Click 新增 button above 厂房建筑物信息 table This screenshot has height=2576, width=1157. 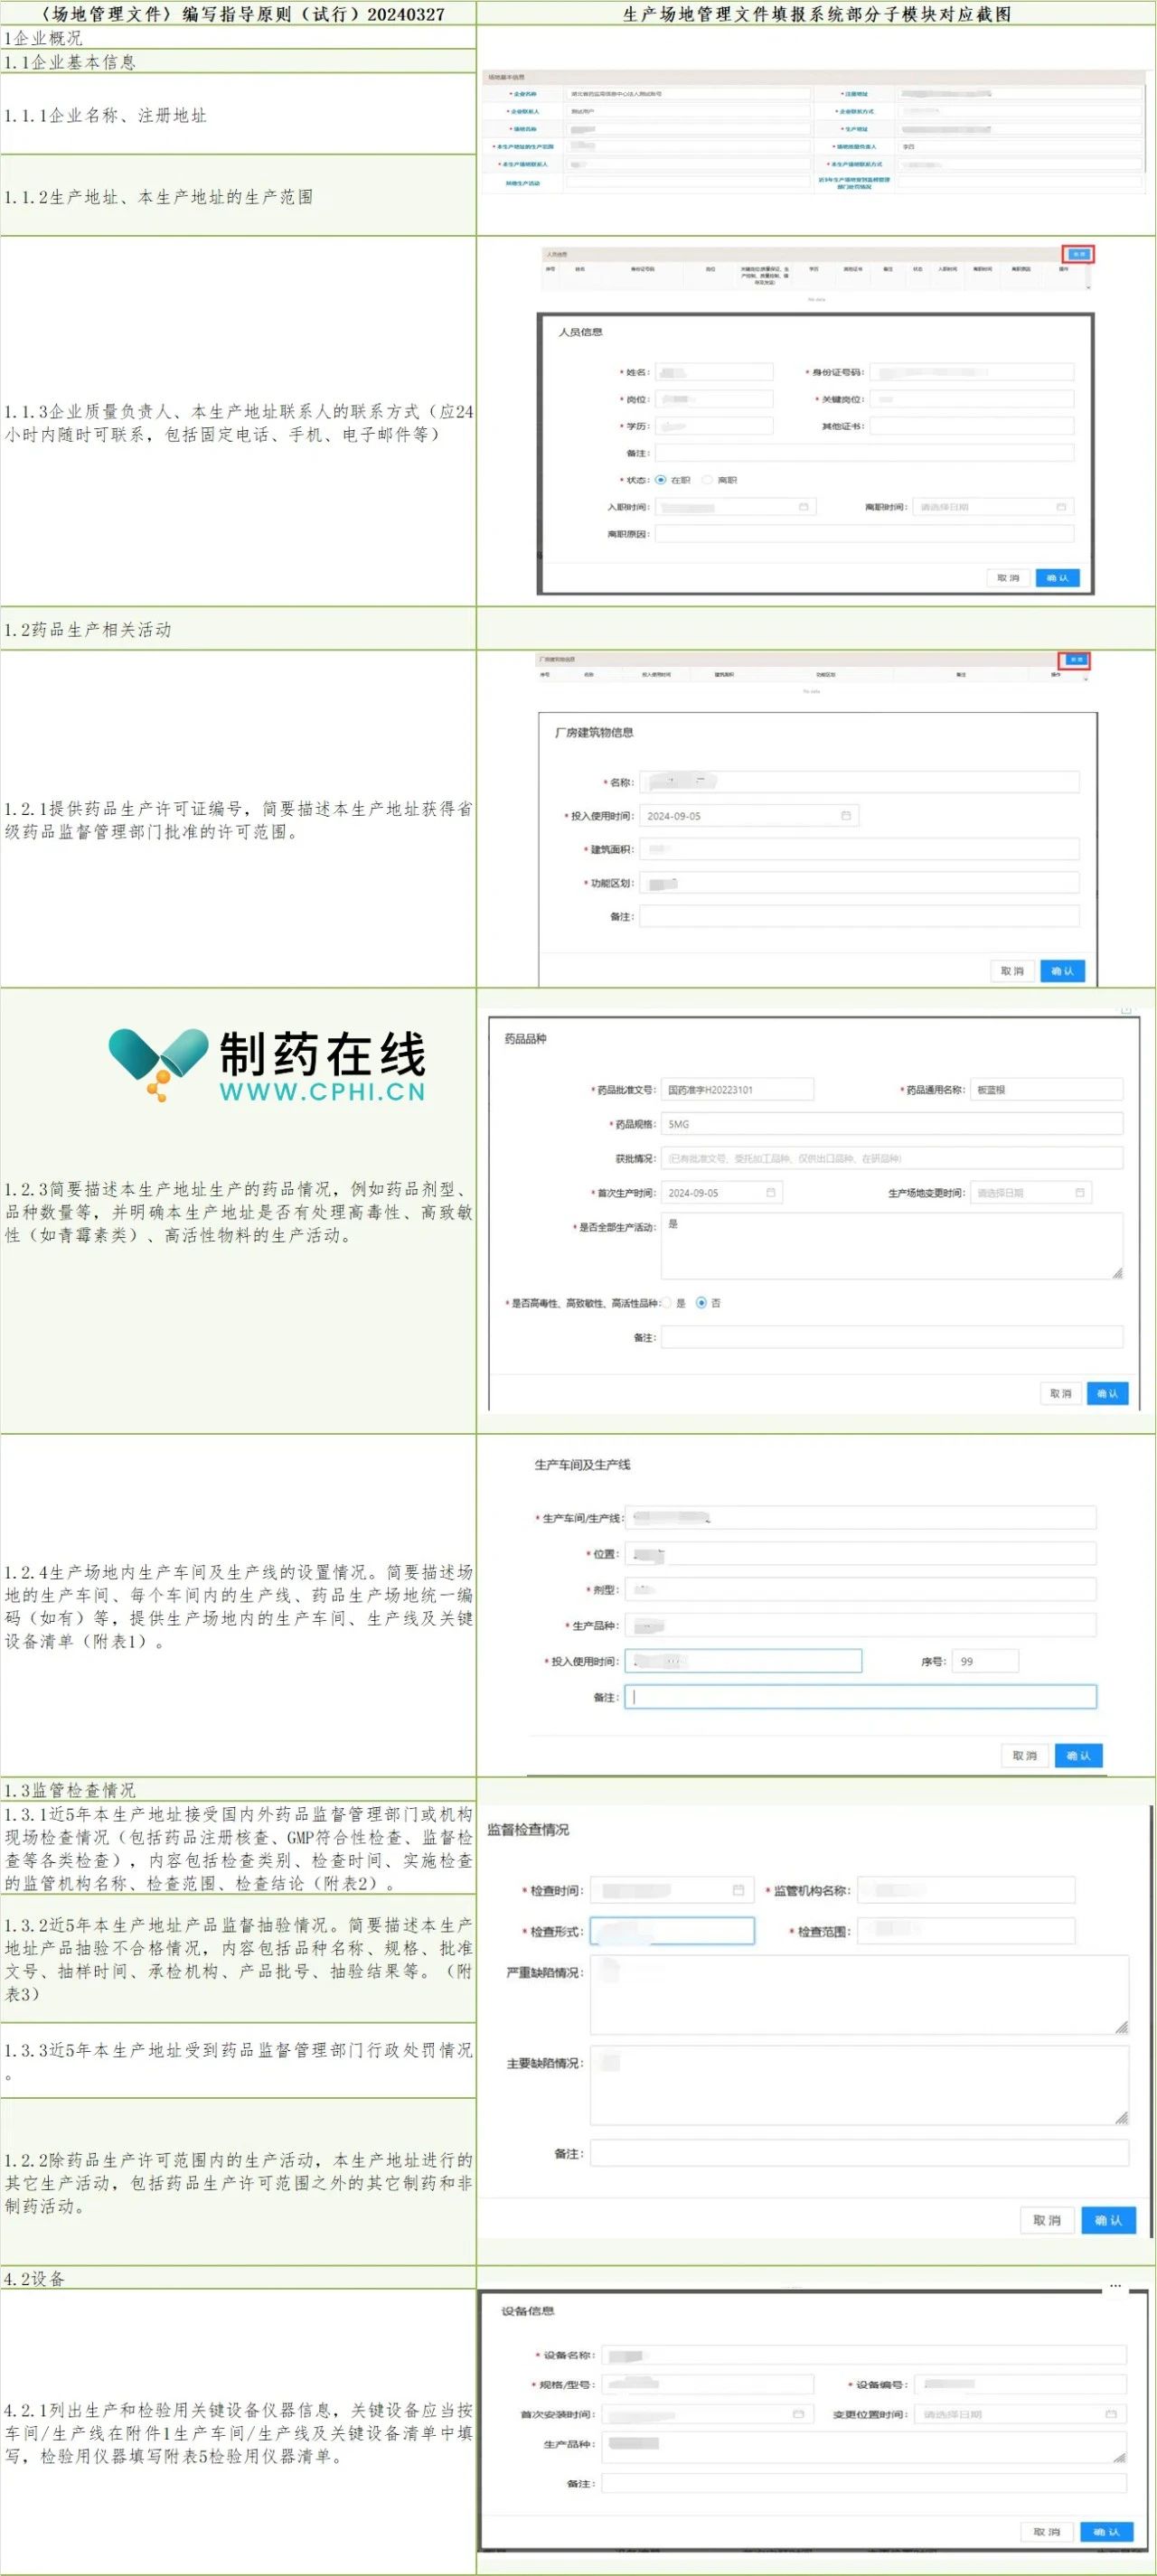(1075, 660)
